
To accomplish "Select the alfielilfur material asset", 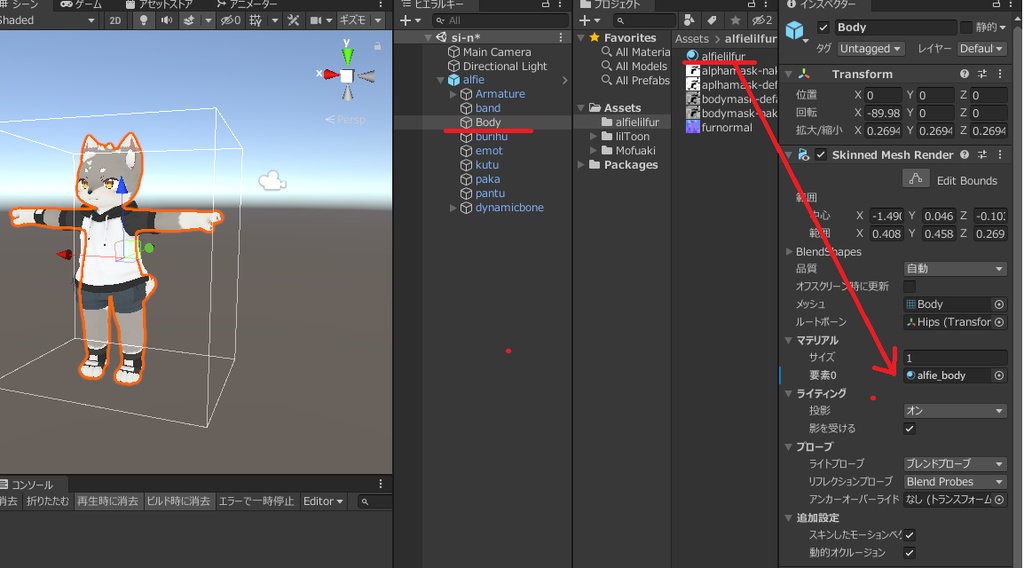I will pyautogui.click(x=716, y=56).
